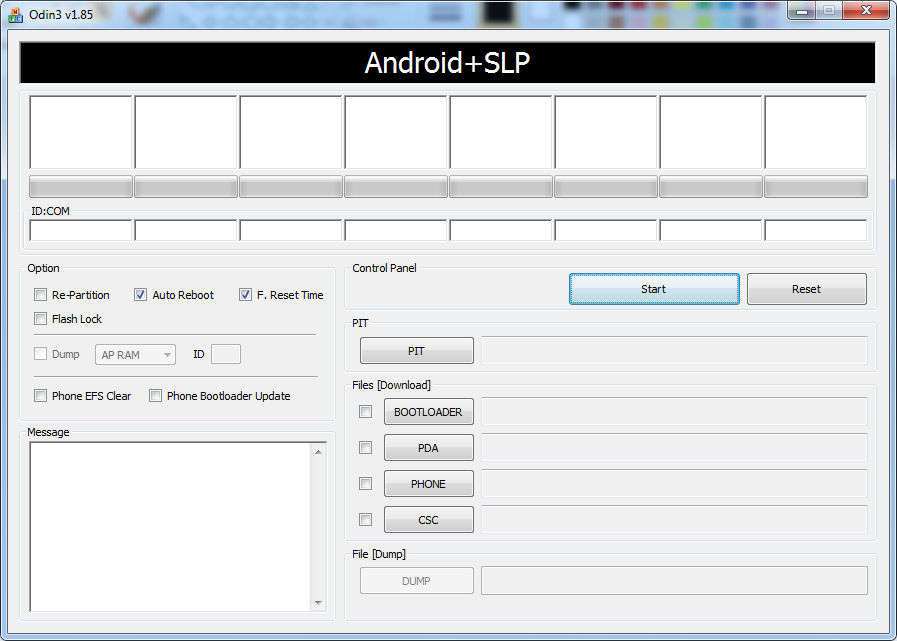Viewport: 897px width, 641px height.
Task: Click the Message scrollbar up arrow
Action: coord(318,452)
